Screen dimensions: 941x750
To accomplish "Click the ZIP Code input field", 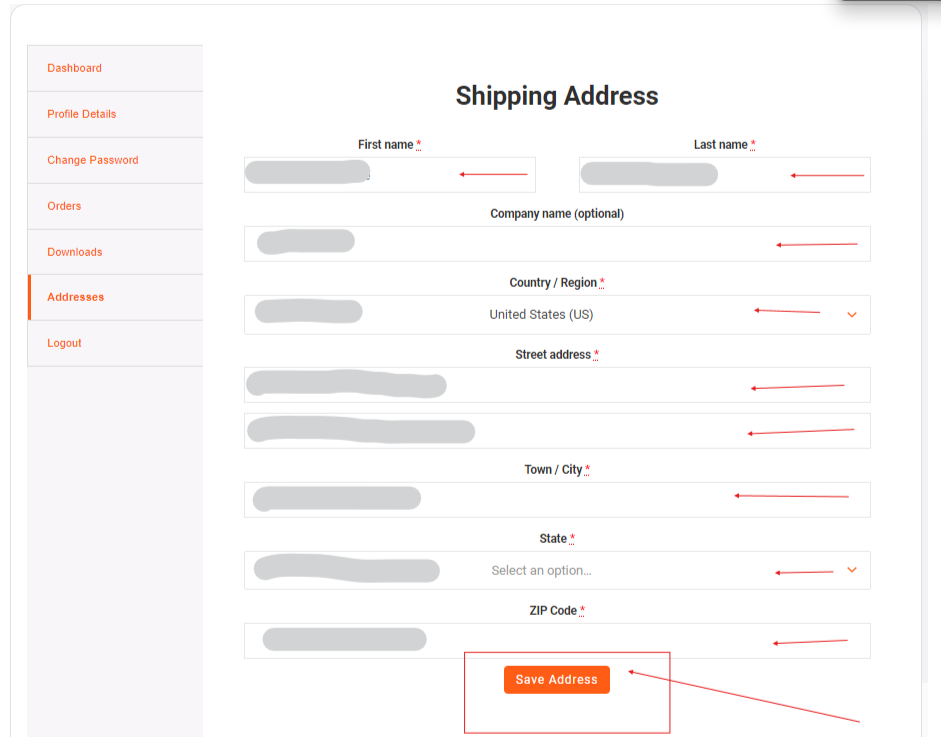I will (x=557, y=641).
